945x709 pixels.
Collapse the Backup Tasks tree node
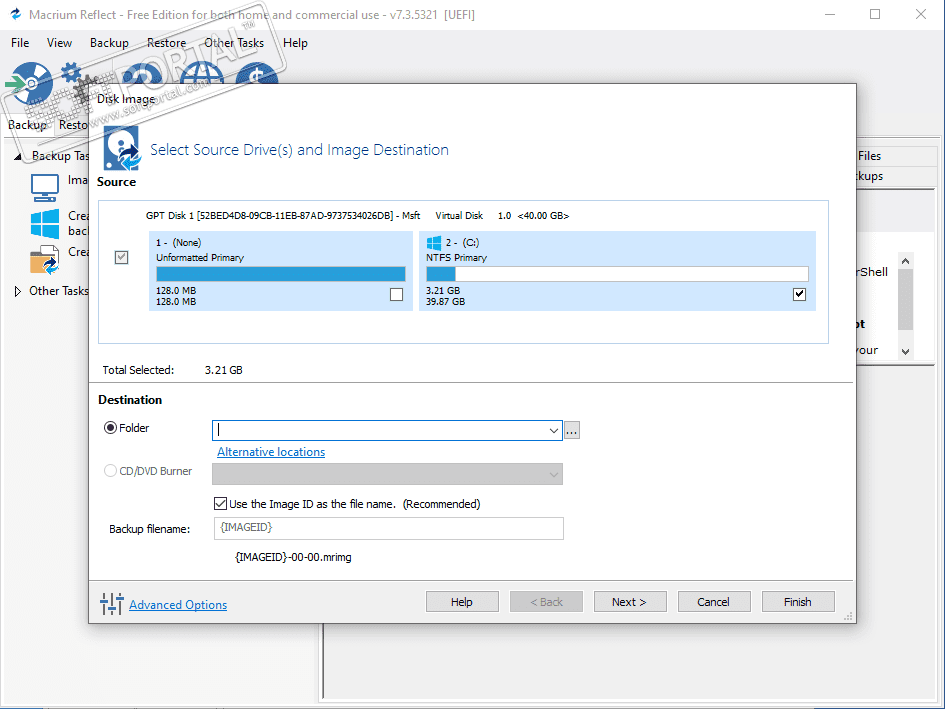(x=17, y=156)
